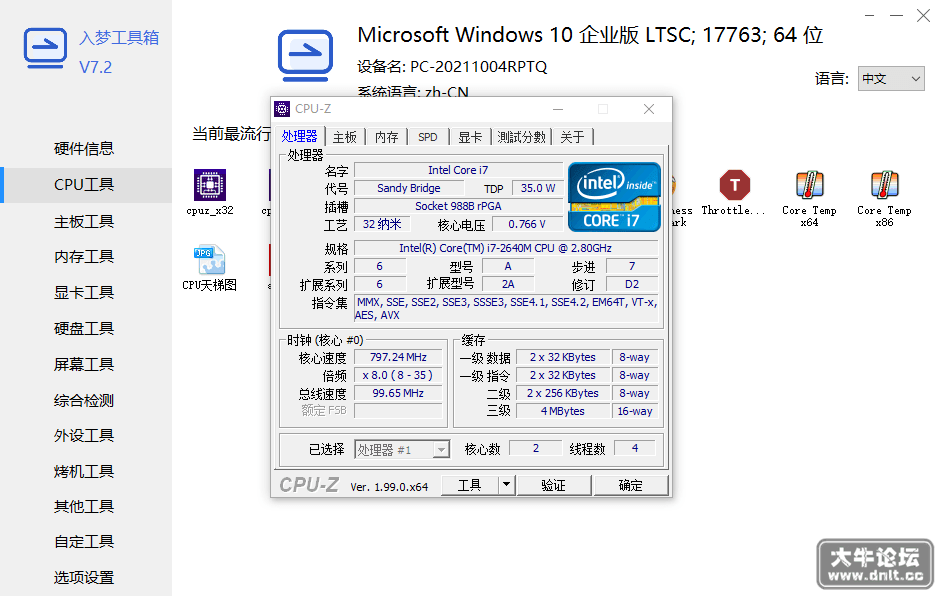
Task: Click the Intel Core i7 name field
Action: coord(458,170)
